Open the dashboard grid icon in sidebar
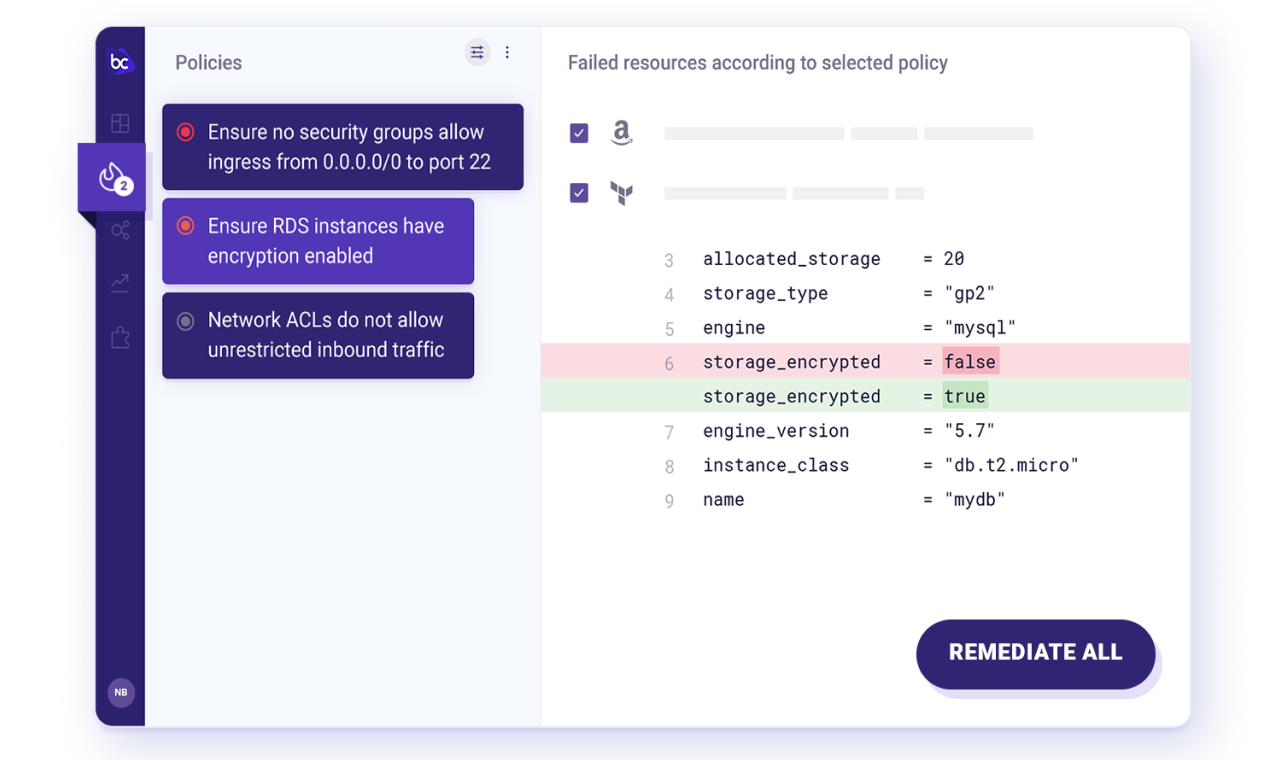This screenshot has height=760, width=1270. (x=120, y=123)
